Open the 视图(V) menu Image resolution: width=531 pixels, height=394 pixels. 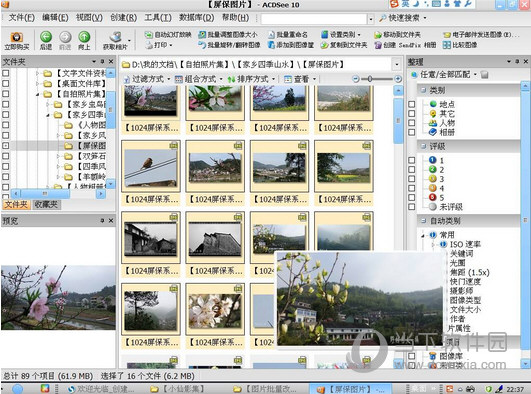(89, 18)
